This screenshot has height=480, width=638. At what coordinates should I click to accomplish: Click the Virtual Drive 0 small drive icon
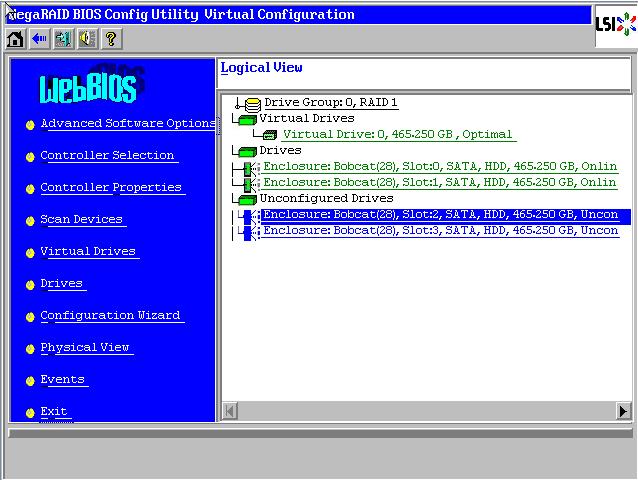(x=270, y=135)
